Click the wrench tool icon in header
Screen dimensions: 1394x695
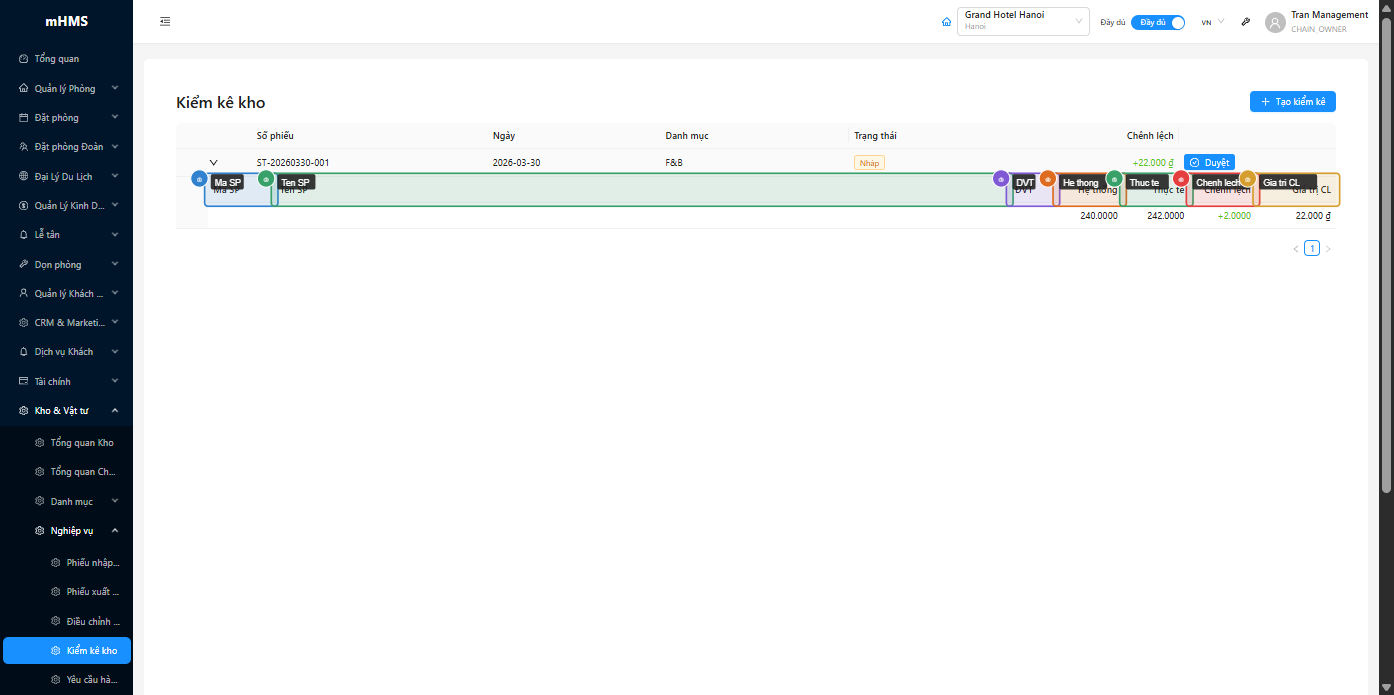click(x=1245, y=22)
